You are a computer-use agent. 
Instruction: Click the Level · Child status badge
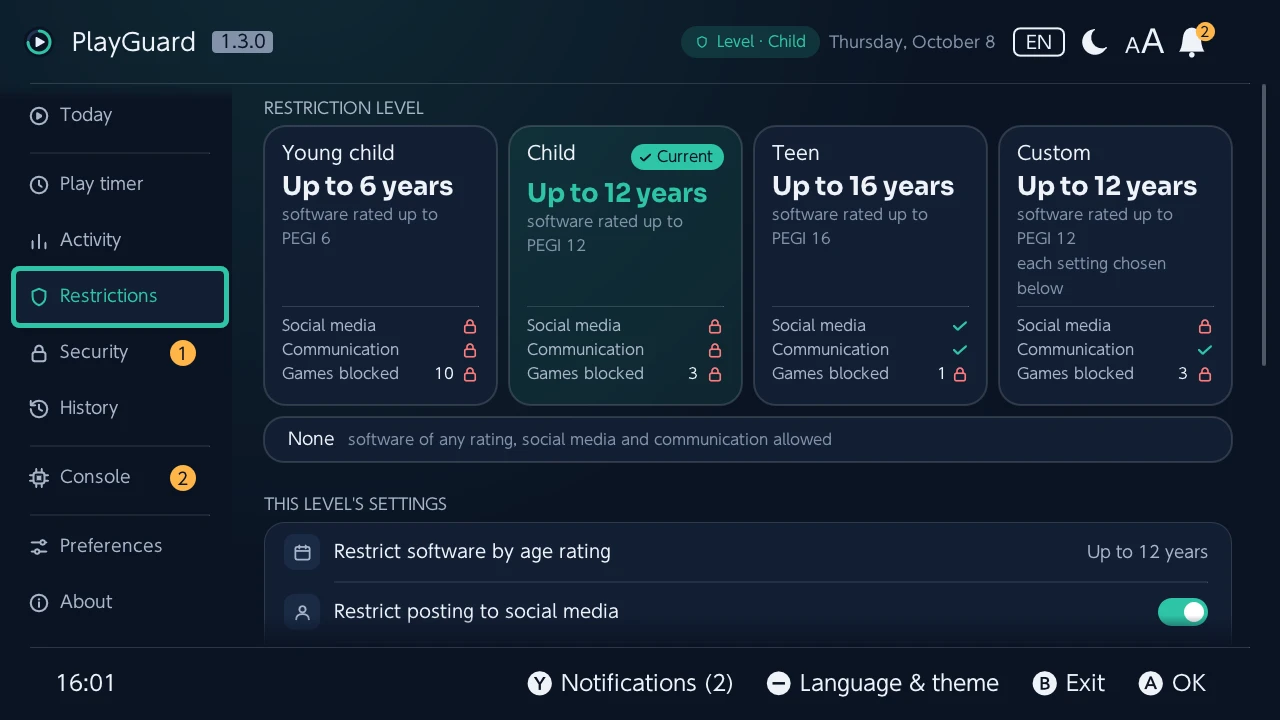coord(750,42)
